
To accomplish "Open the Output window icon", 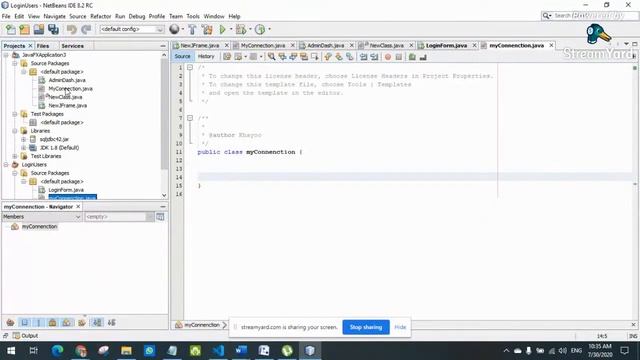I will pyautogui.click(x=16, y=336).
